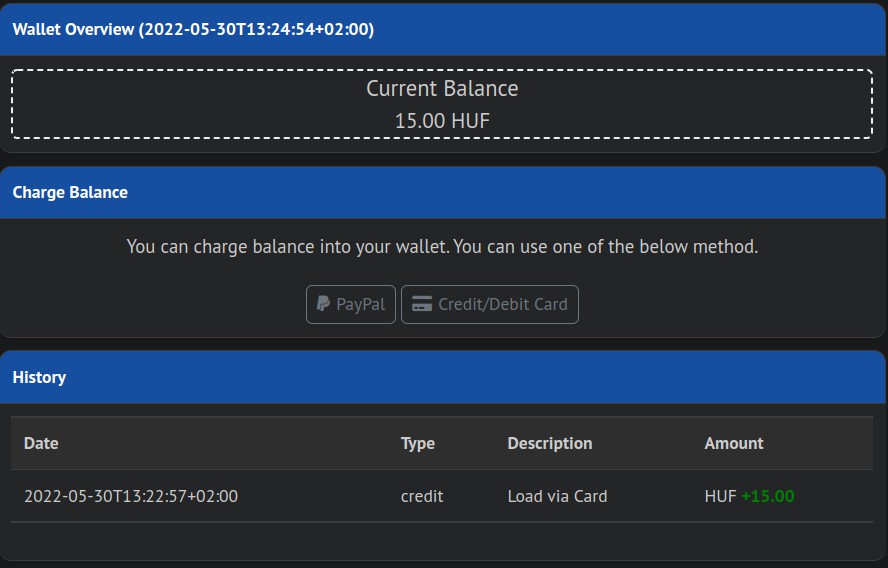
Task: Click the Current Balance label
Action: pyautogui.click(x=442, y=89)
